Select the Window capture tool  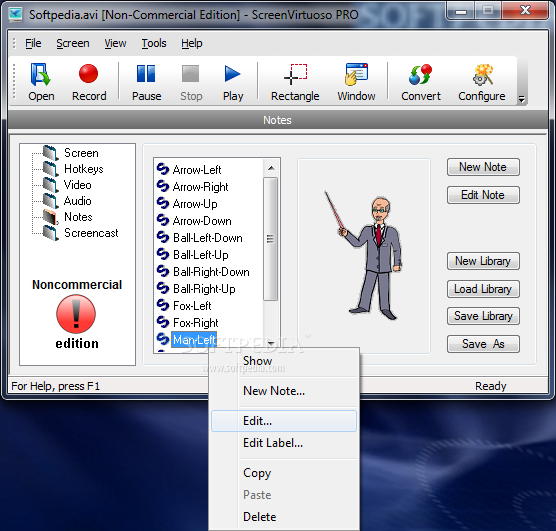tap(356, 82)
